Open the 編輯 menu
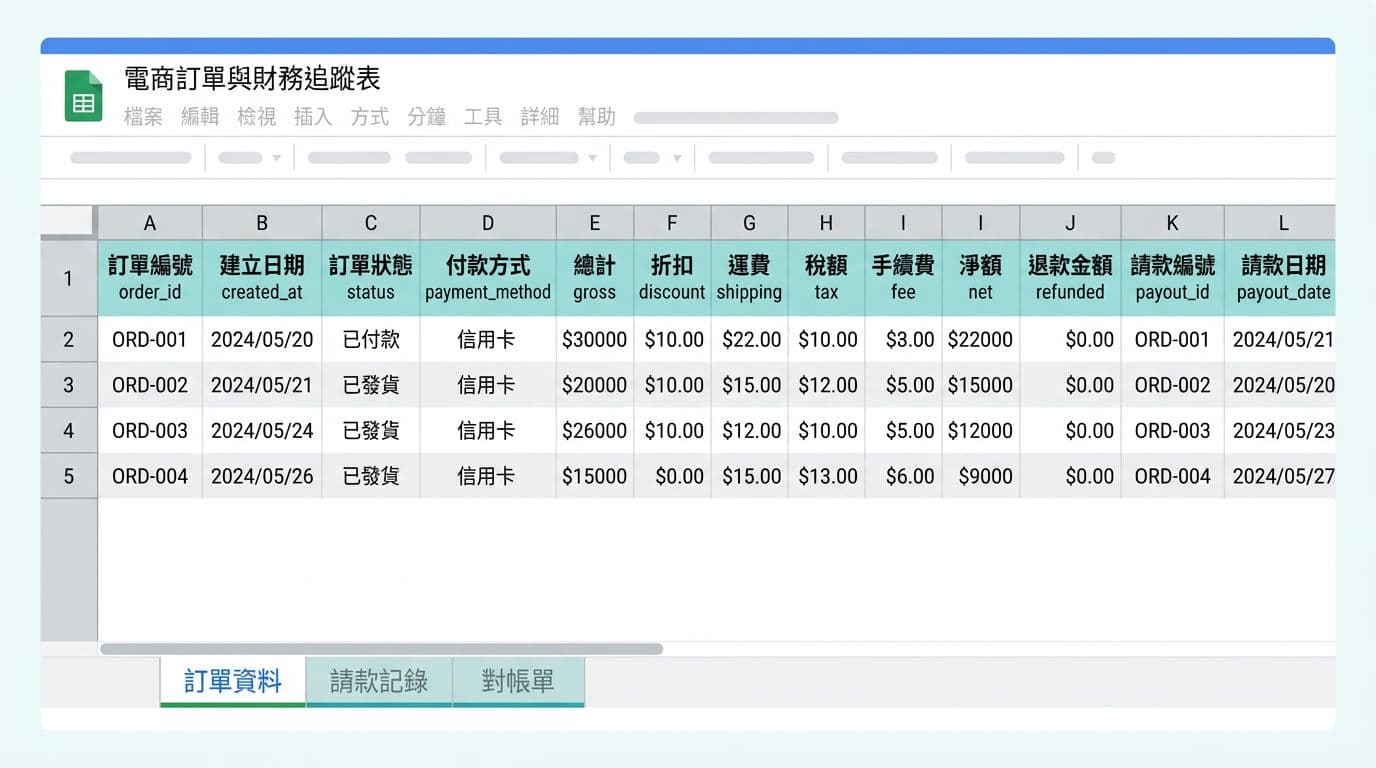This screenshot has height=768, width=1376. point(200,117)
